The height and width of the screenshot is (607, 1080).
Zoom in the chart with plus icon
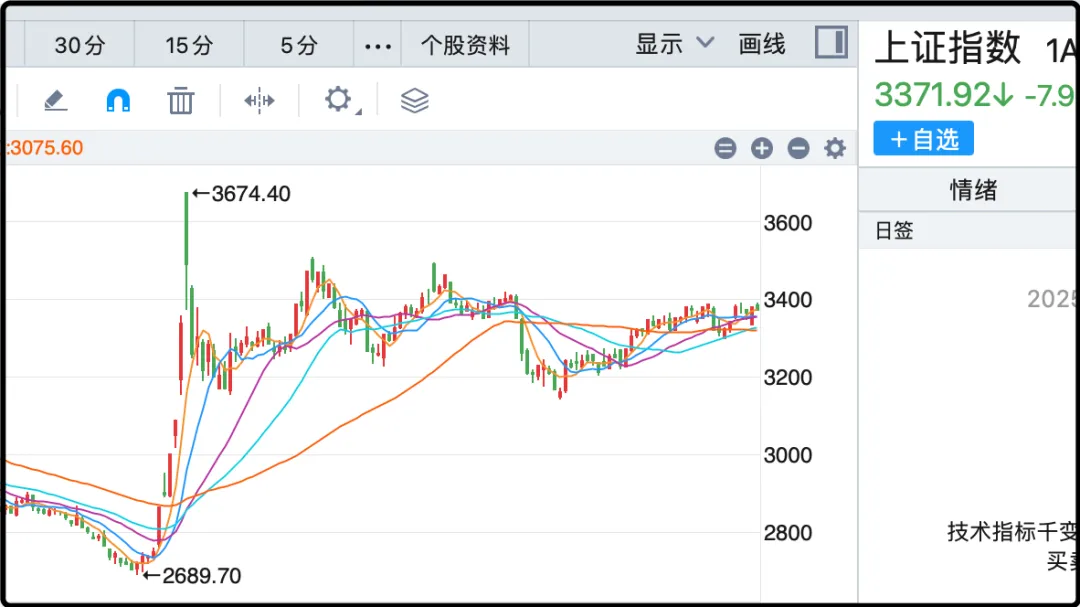click(x=762, y=149)
